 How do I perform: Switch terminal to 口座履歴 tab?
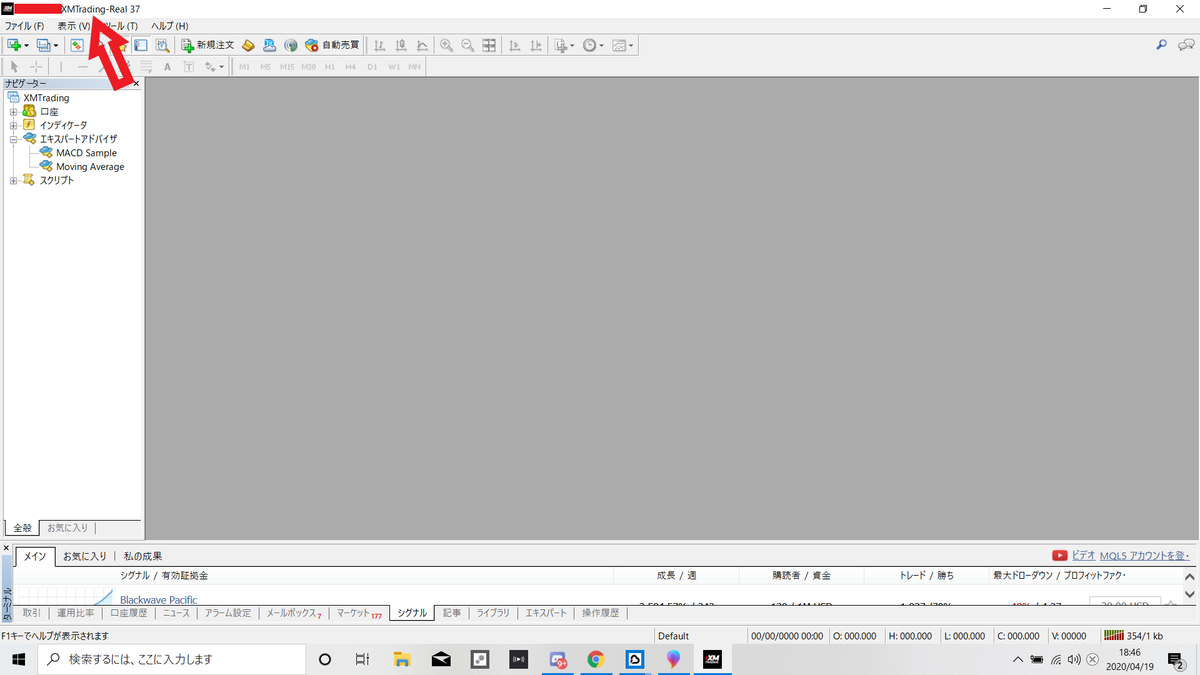click(128, 613)
